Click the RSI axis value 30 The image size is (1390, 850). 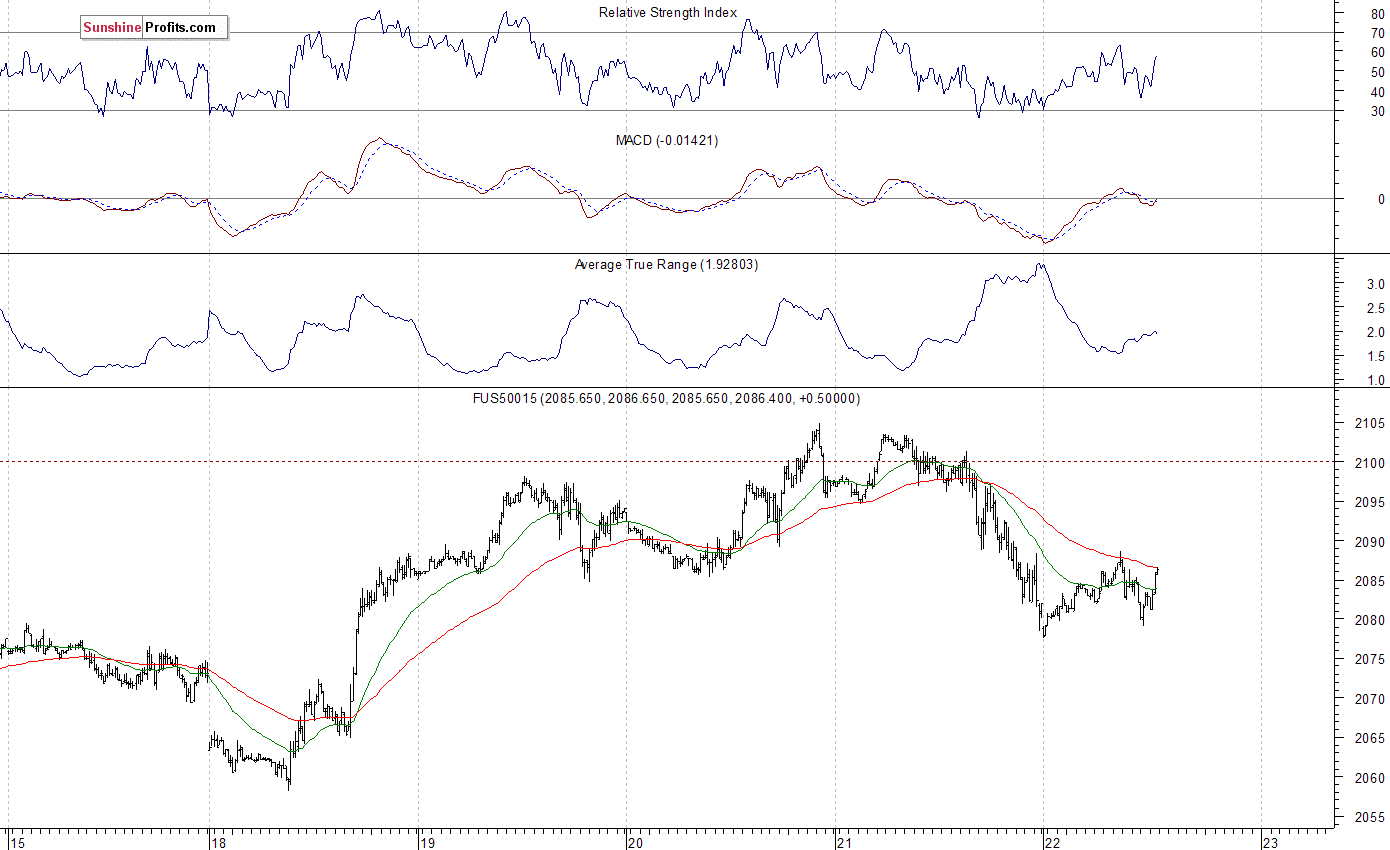tap(1378, 112)
